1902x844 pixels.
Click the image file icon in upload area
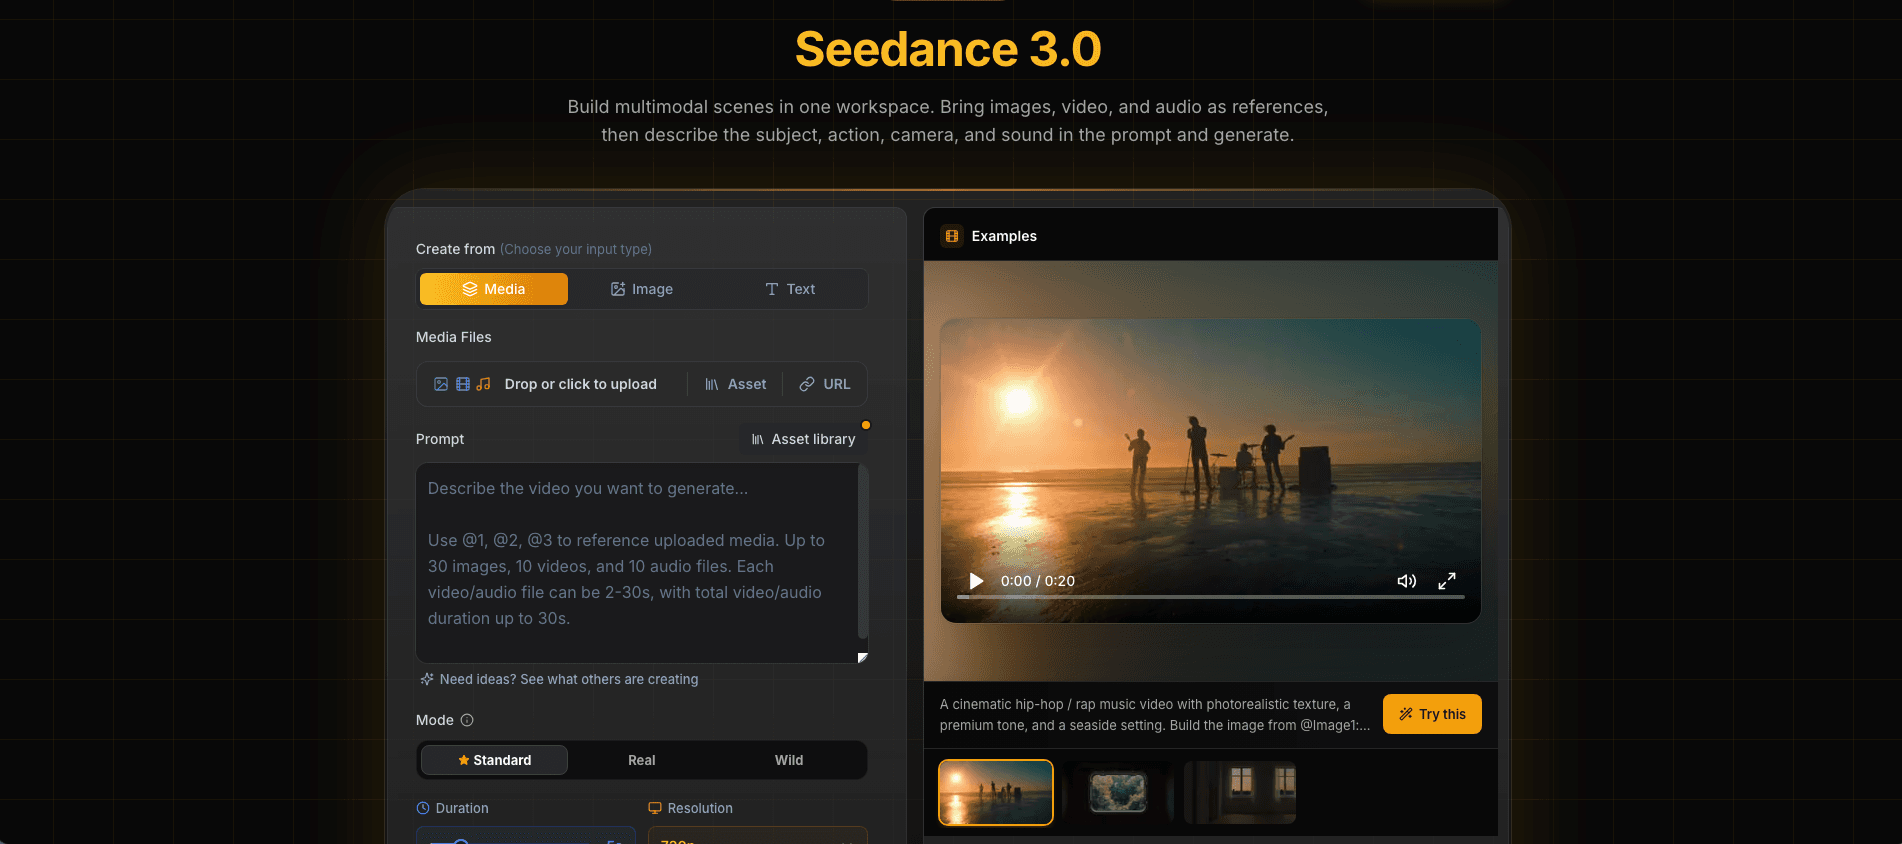441,384
